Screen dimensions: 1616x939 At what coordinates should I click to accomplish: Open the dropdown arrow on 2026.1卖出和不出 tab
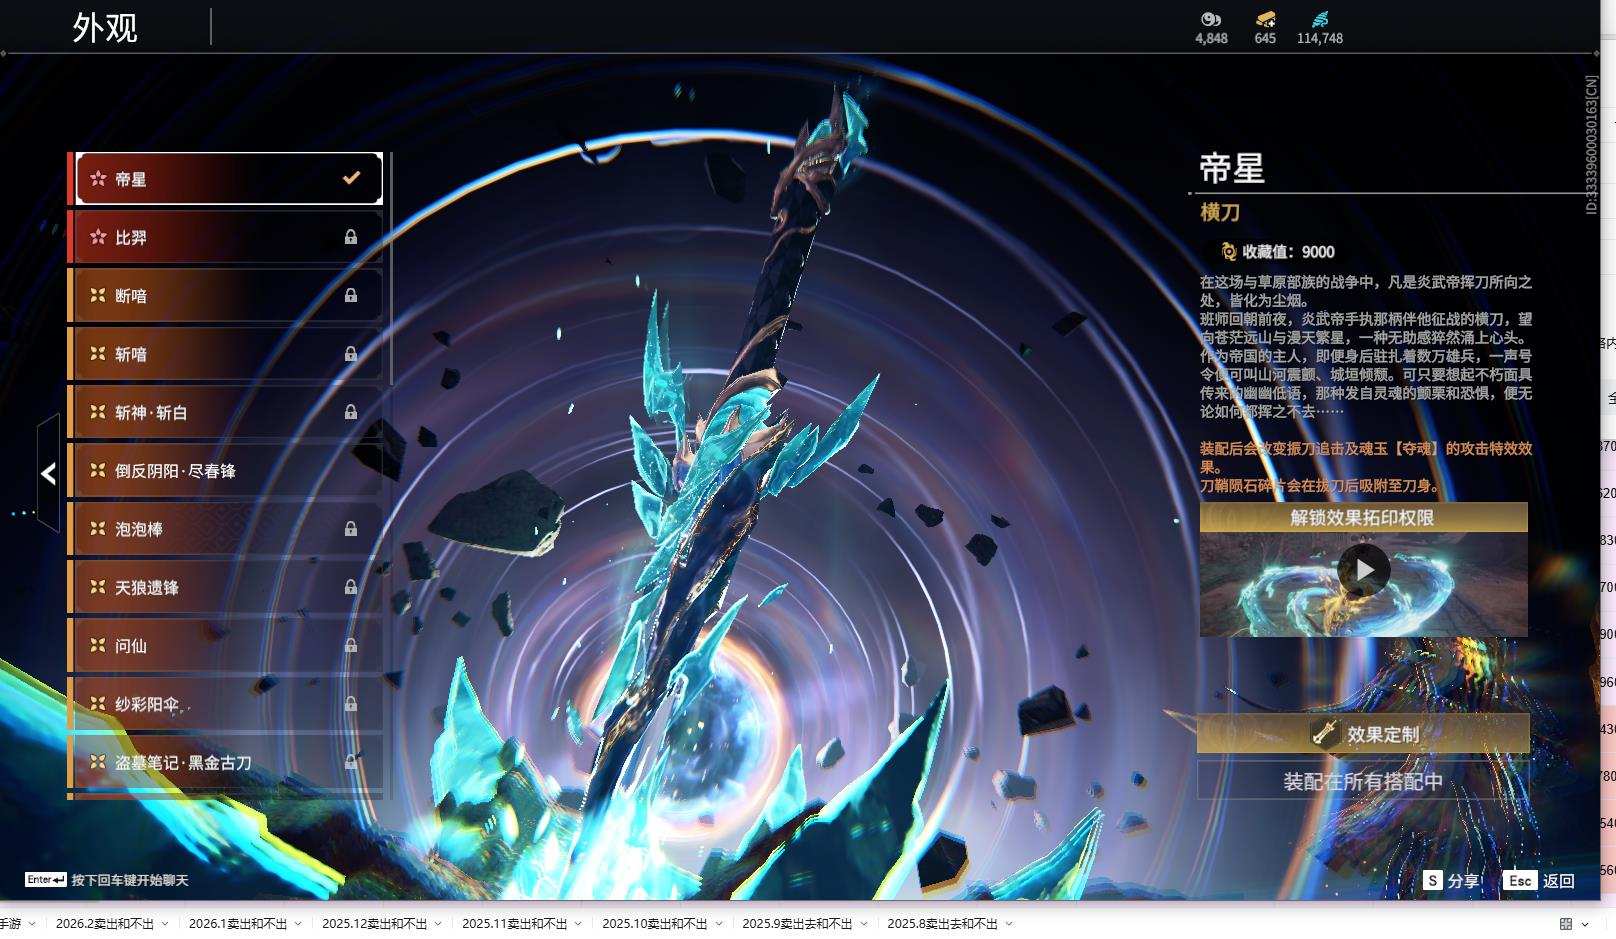pyautogui.click(x=298, y=924)
